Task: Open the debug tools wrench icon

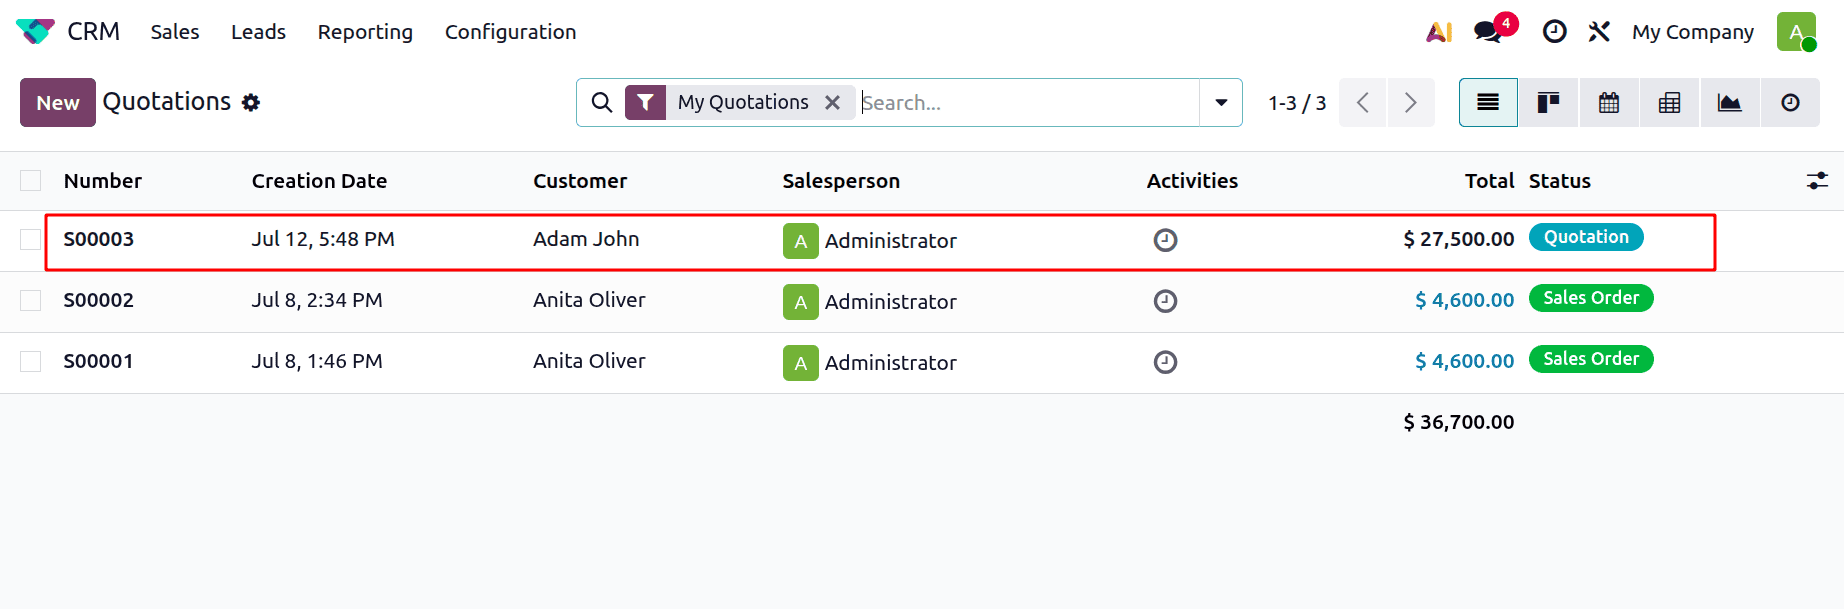Action: coord(1599,32)
